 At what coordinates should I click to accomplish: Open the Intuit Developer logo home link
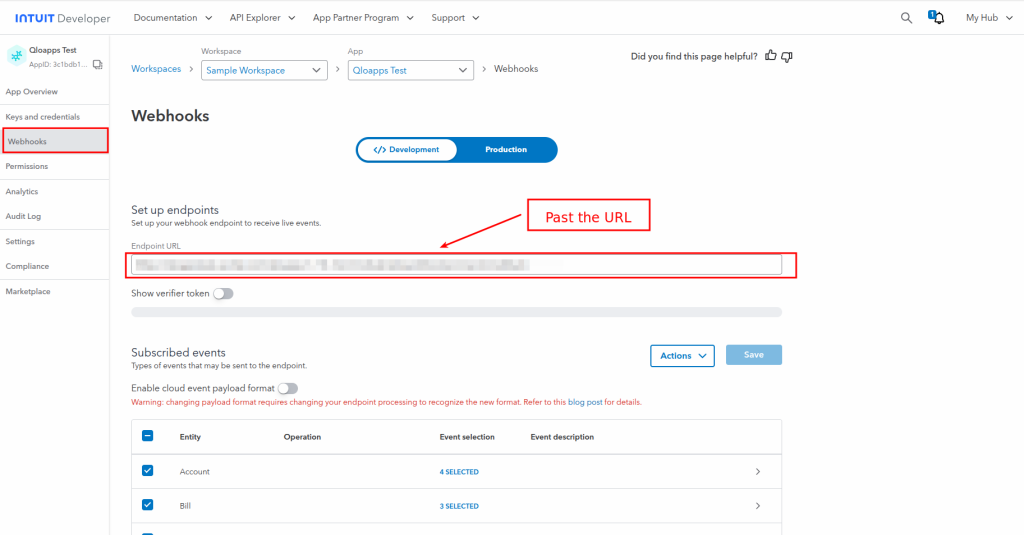[63, 18]
